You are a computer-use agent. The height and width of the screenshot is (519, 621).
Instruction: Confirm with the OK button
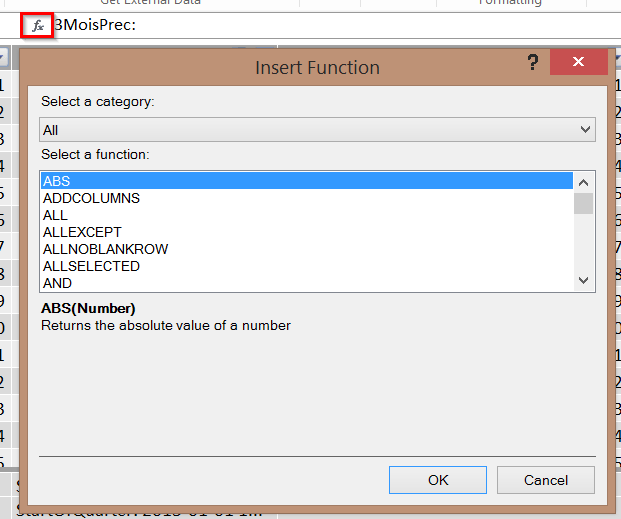pos(438,480)
